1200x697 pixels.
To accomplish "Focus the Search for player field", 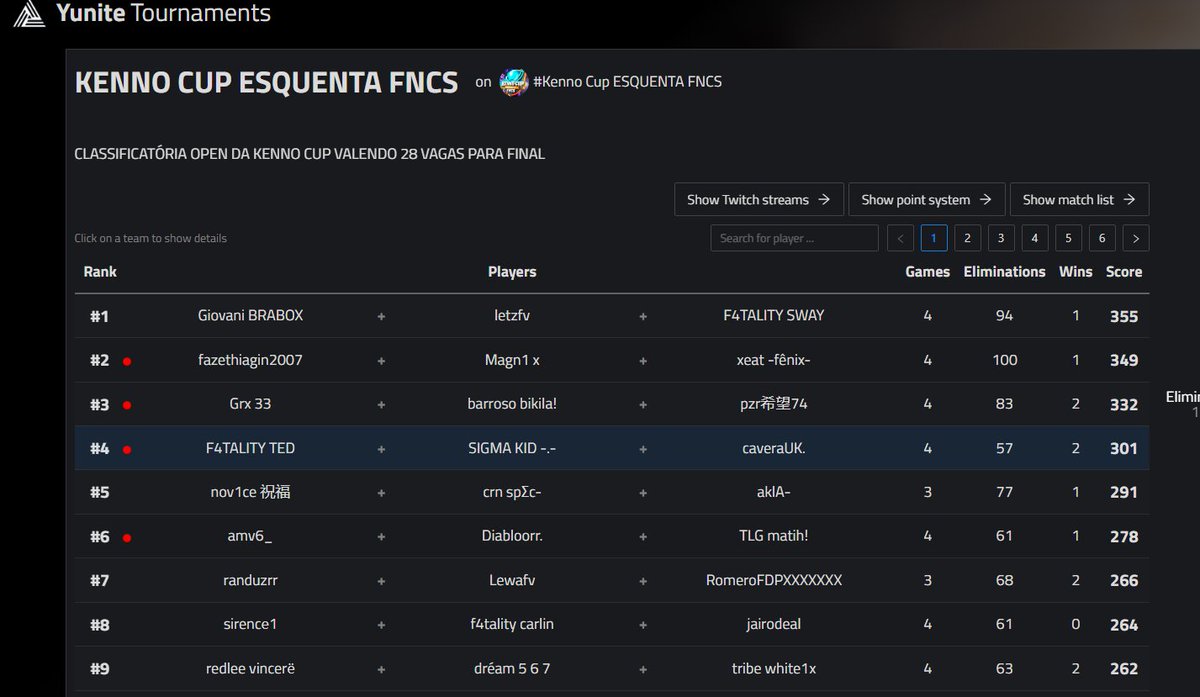I will 794,238.
